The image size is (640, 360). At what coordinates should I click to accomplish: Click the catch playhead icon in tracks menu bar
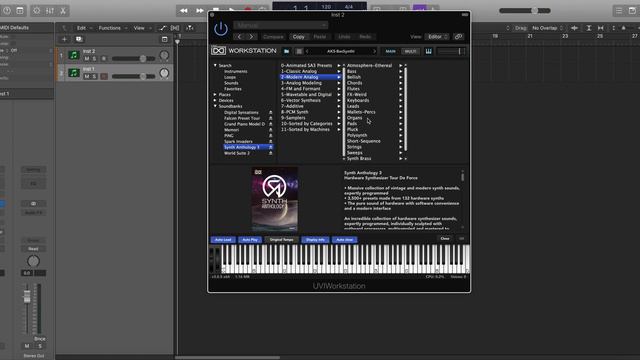pos(190,28)
